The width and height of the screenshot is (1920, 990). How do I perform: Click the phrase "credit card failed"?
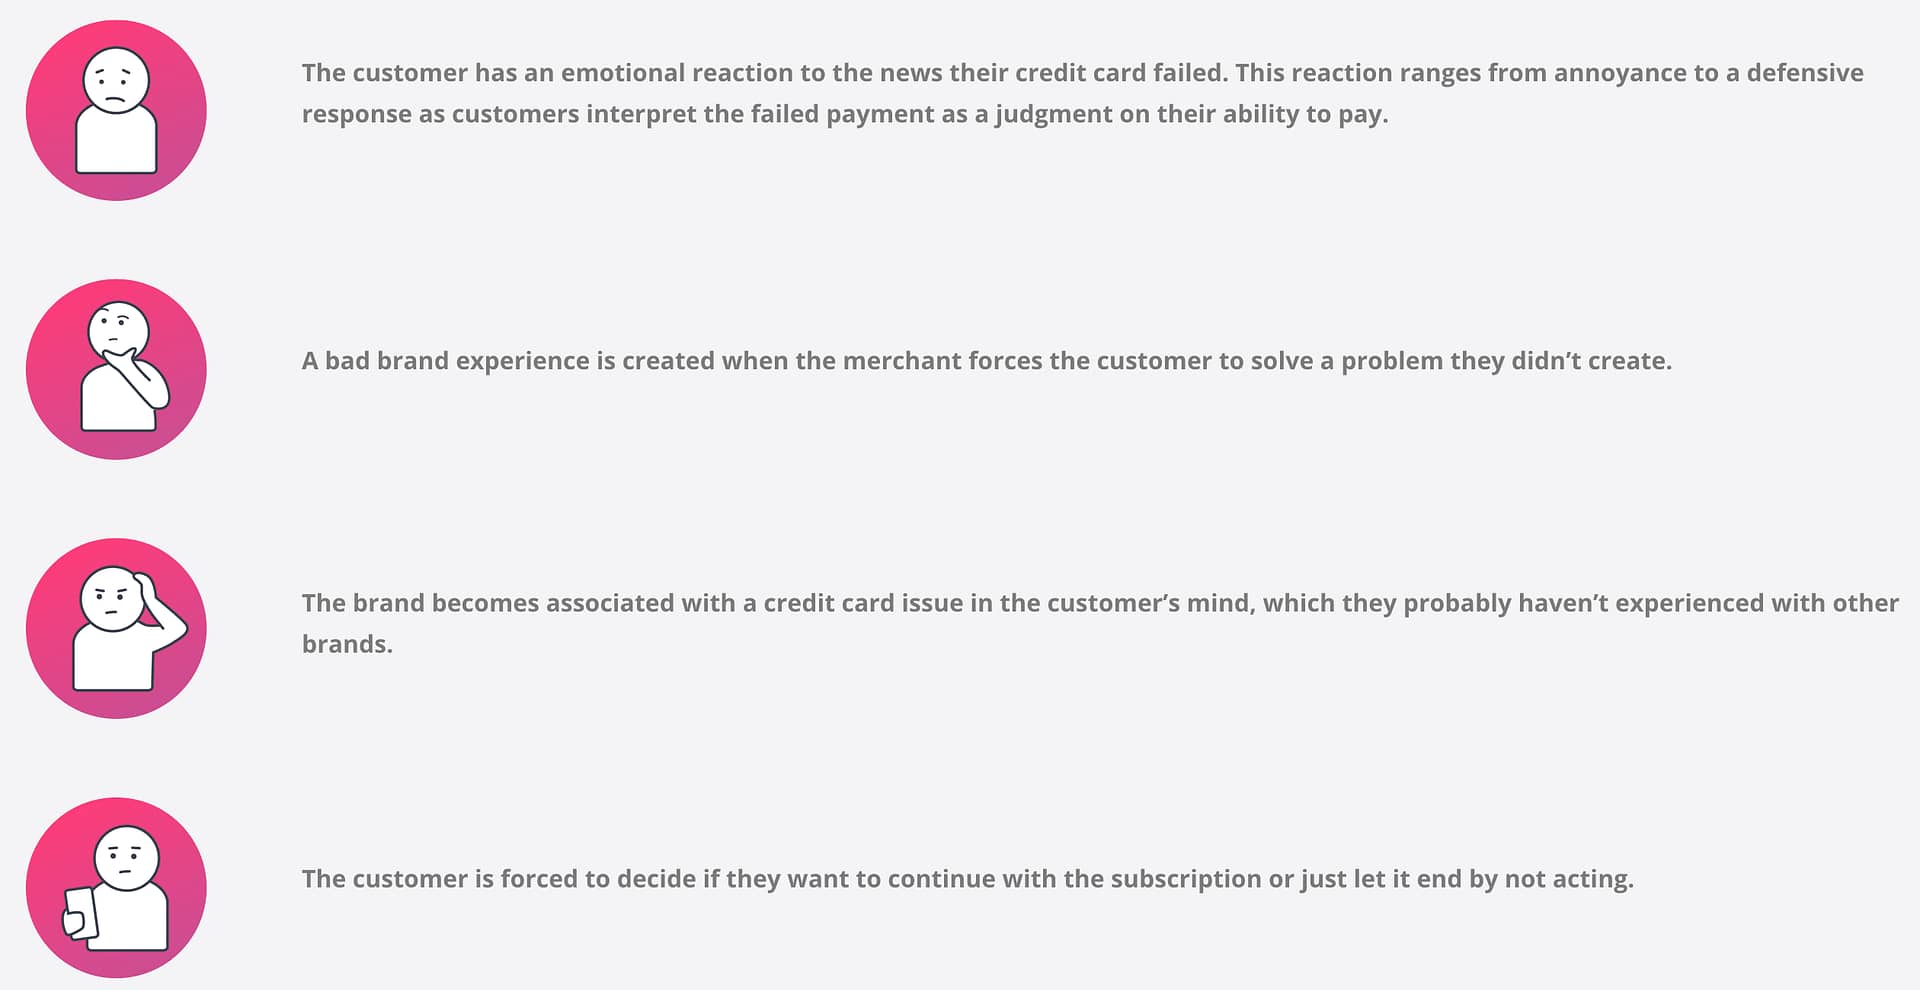coord(1120,73)
